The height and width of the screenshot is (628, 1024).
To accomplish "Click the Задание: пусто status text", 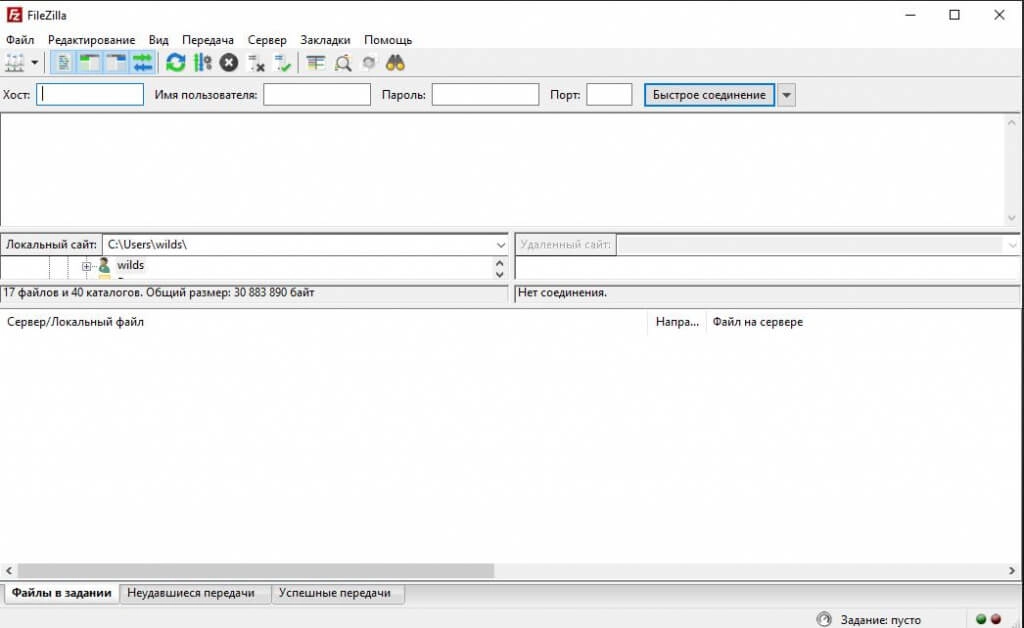I will (x=880, y=620).
